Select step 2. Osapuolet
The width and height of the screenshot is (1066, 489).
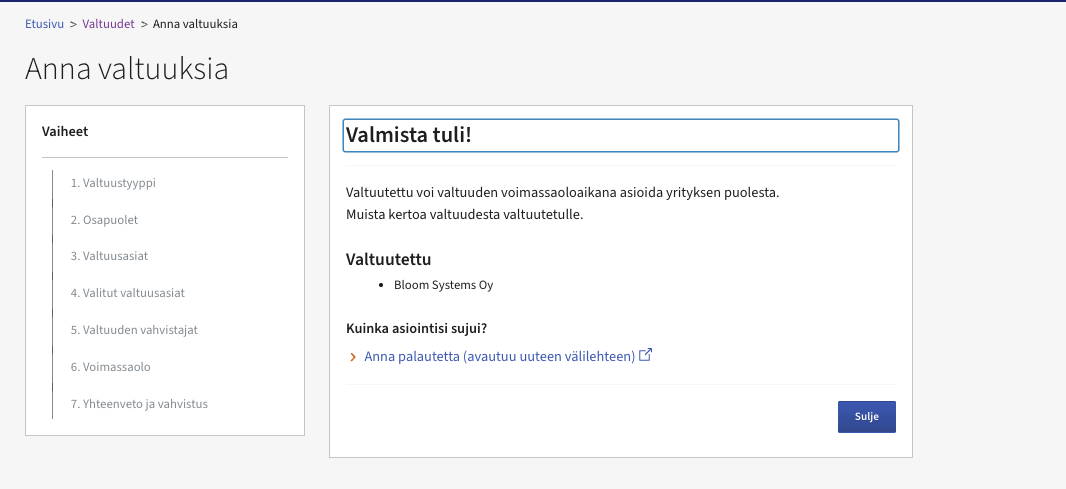click(x=104, y=220)
